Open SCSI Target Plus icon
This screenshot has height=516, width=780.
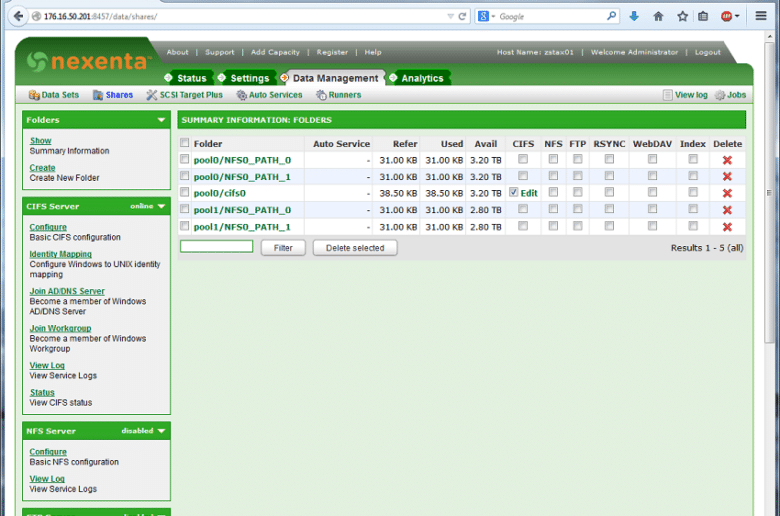[152, 95]
